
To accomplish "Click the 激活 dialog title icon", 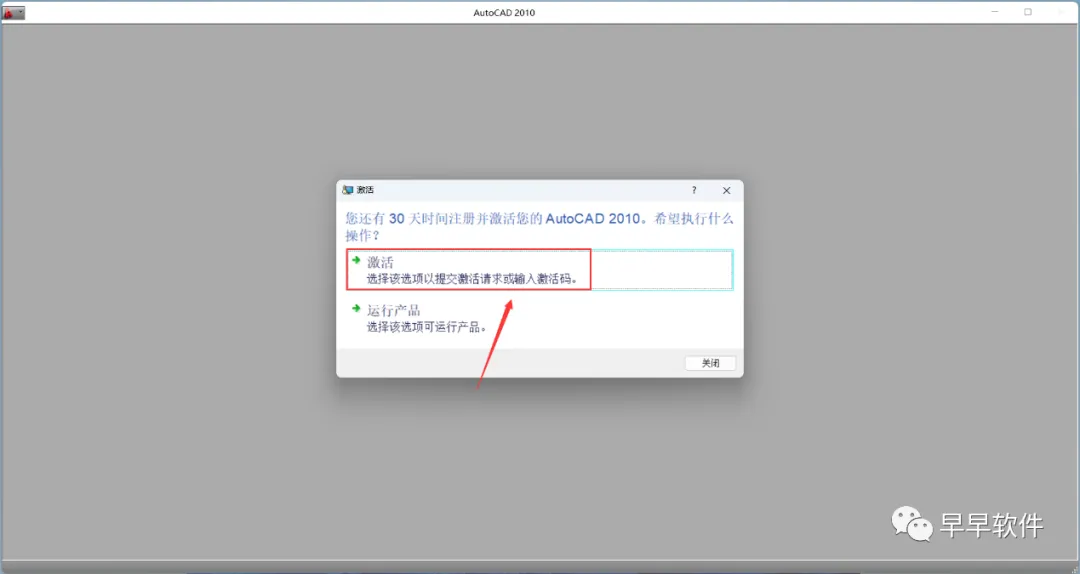I will 348,190.
